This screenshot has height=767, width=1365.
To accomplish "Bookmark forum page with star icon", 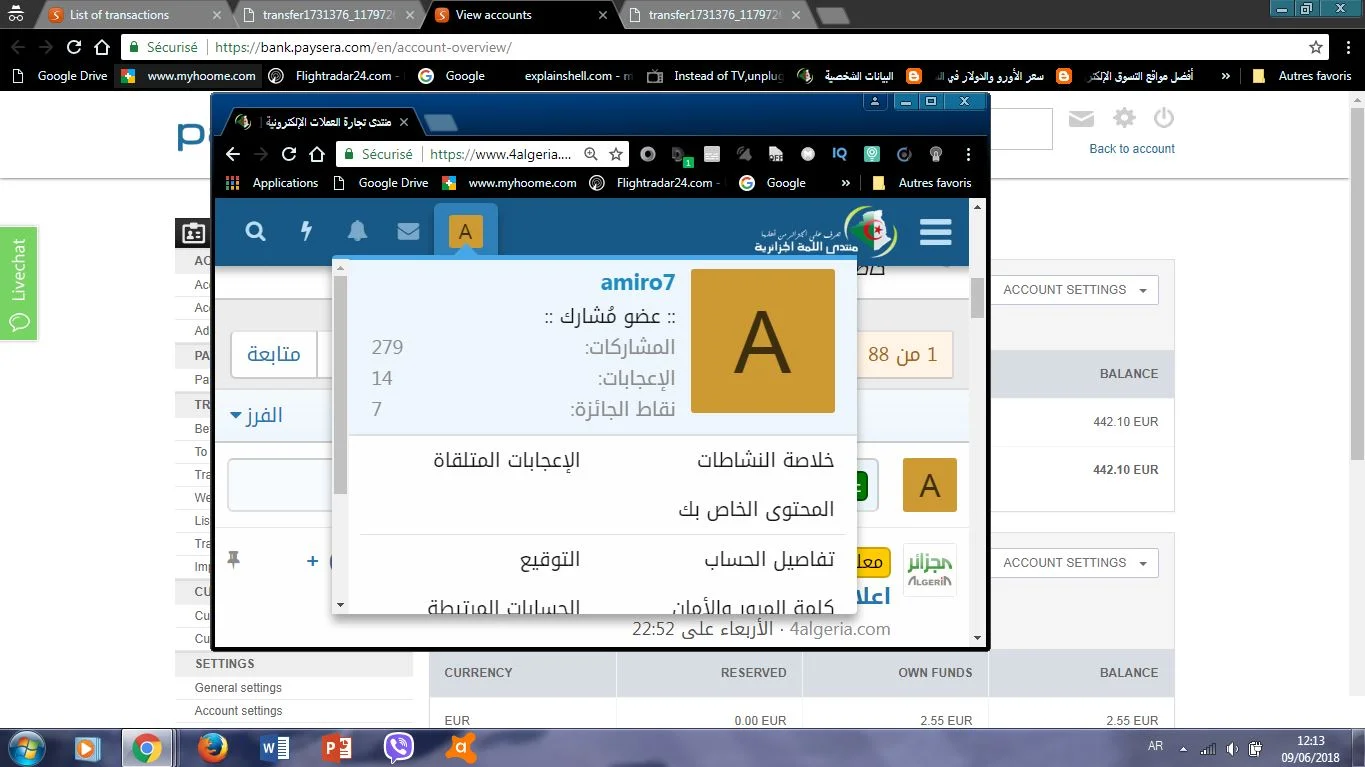I will (x=616, y=154).
